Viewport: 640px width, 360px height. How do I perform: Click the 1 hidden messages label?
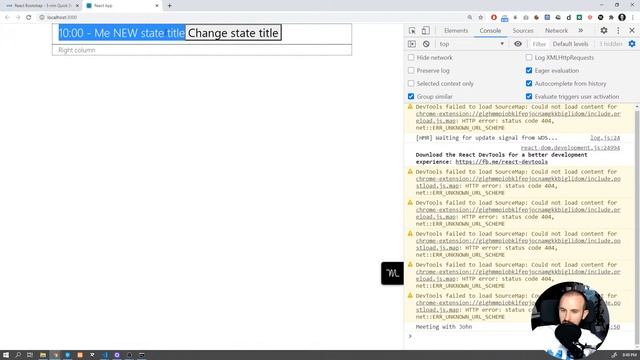[611, 44]
